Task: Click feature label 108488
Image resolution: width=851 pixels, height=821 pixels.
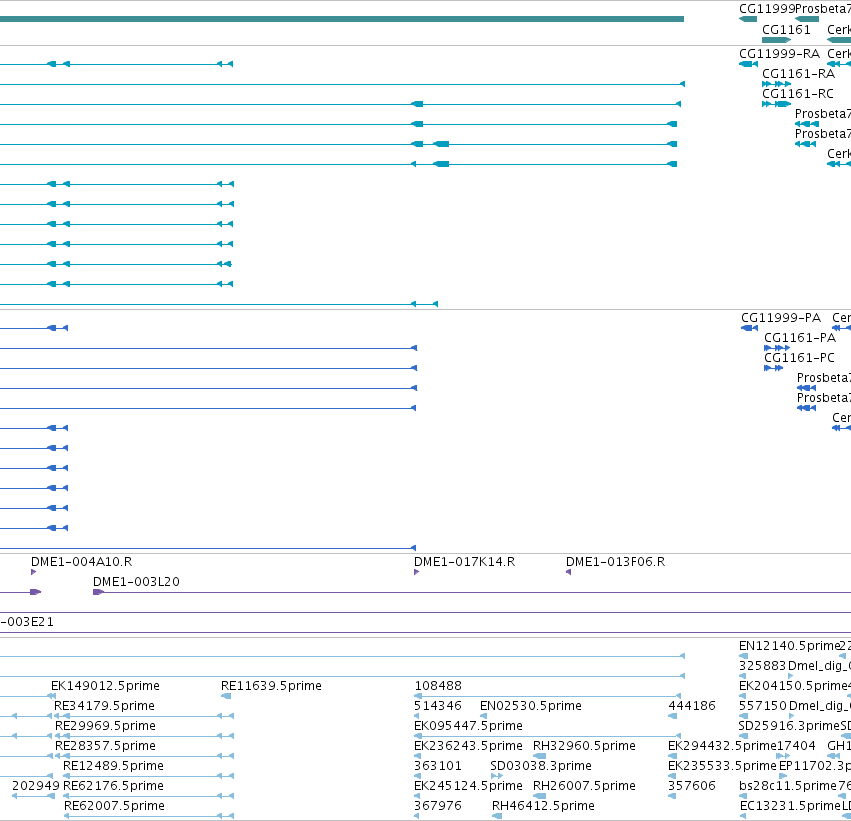Action: 438,686
